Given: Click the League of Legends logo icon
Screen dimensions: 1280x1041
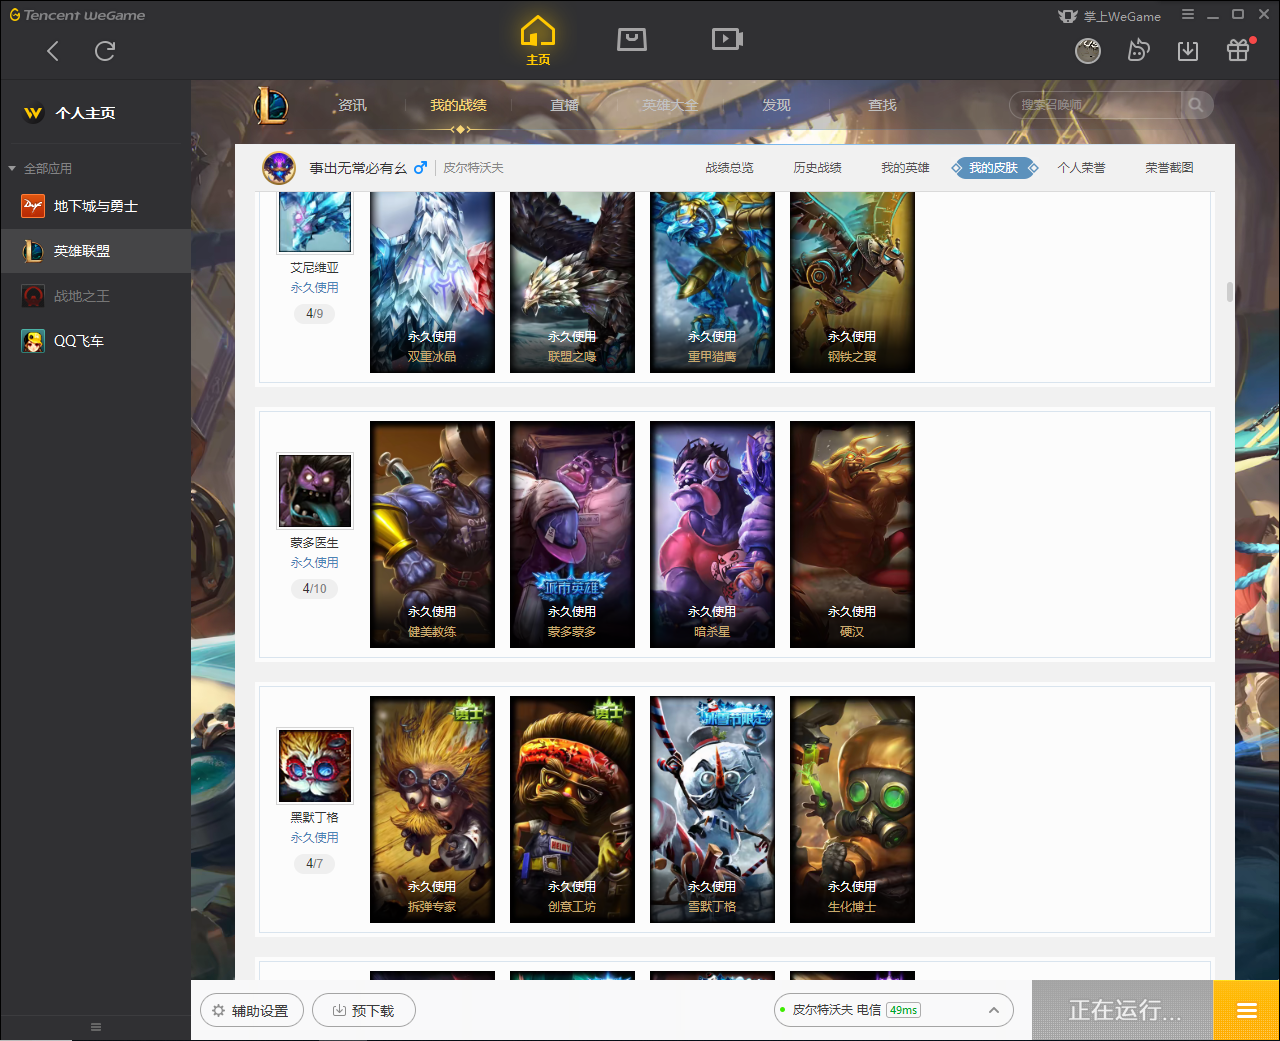Looking at the screenshot, I should coord(271,105).
